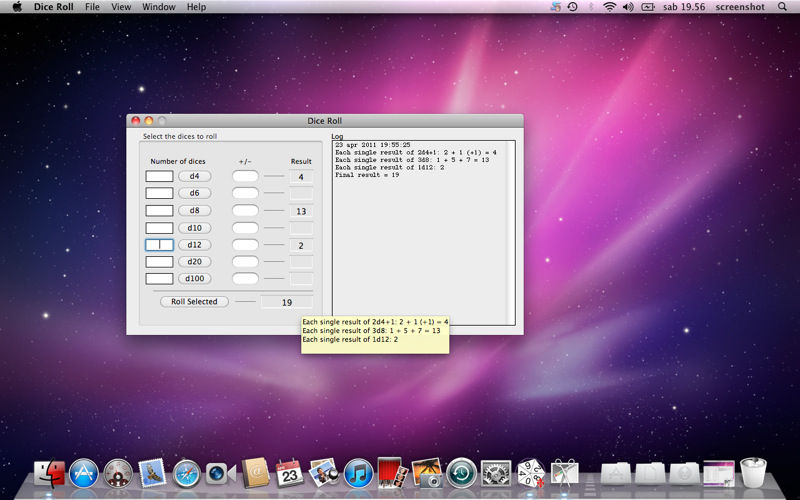Open Address Book from the Dock
The width and height of the screenshot is (800, 500).
click(x=255, y=473)
